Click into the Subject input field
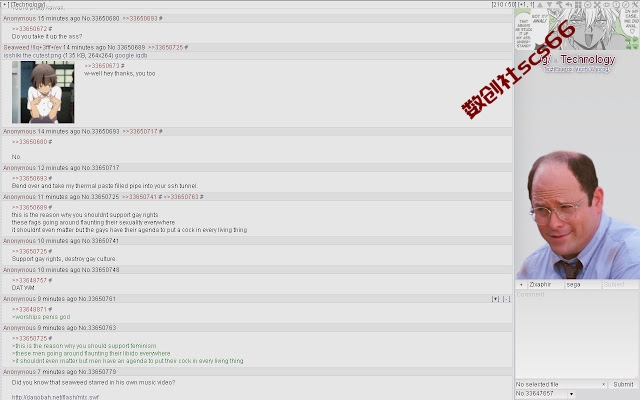640x400 pixels. click(x=620, y=284)
